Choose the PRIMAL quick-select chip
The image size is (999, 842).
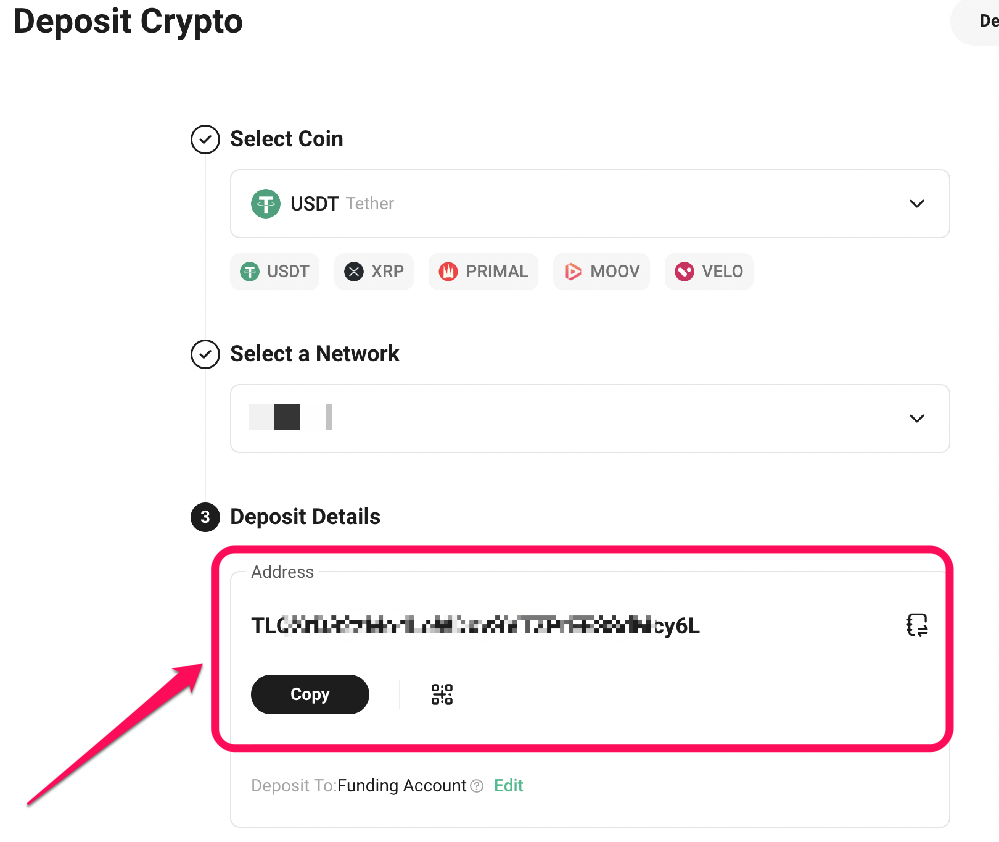coord(484,271)
